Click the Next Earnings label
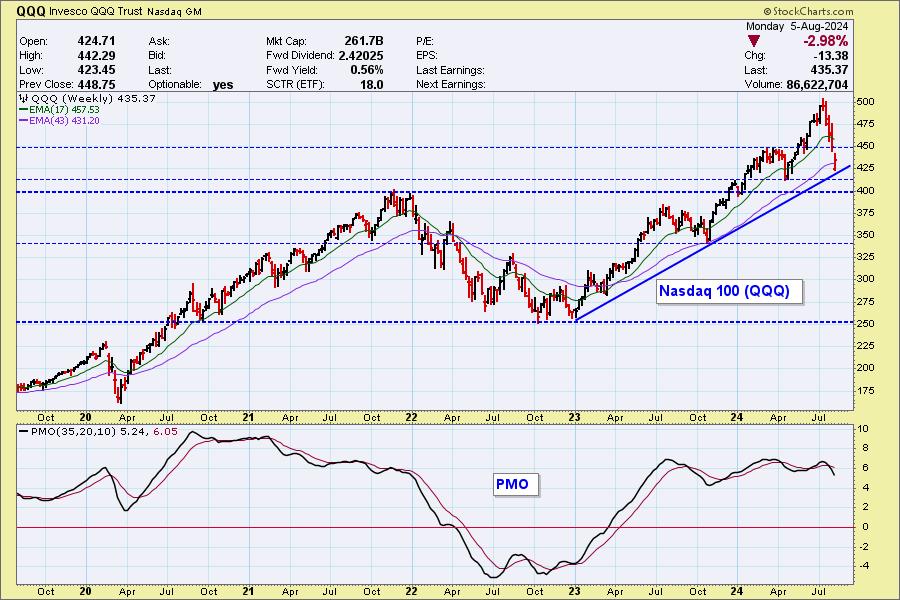 coord(451,84)
